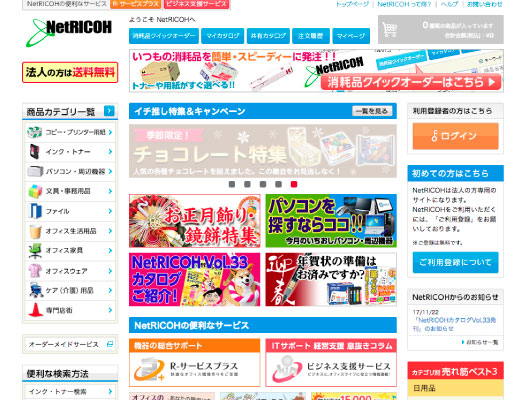Click the NetRICOH logo
This screenshot has width=525, height=400.
[x=69, y=32]
